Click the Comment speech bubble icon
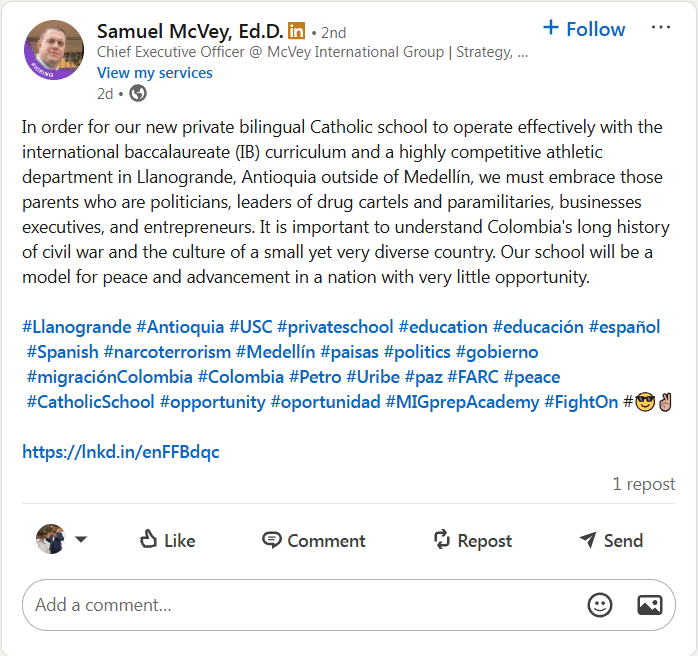This screenshot has width=698, height=656. (x=271, y=540)
